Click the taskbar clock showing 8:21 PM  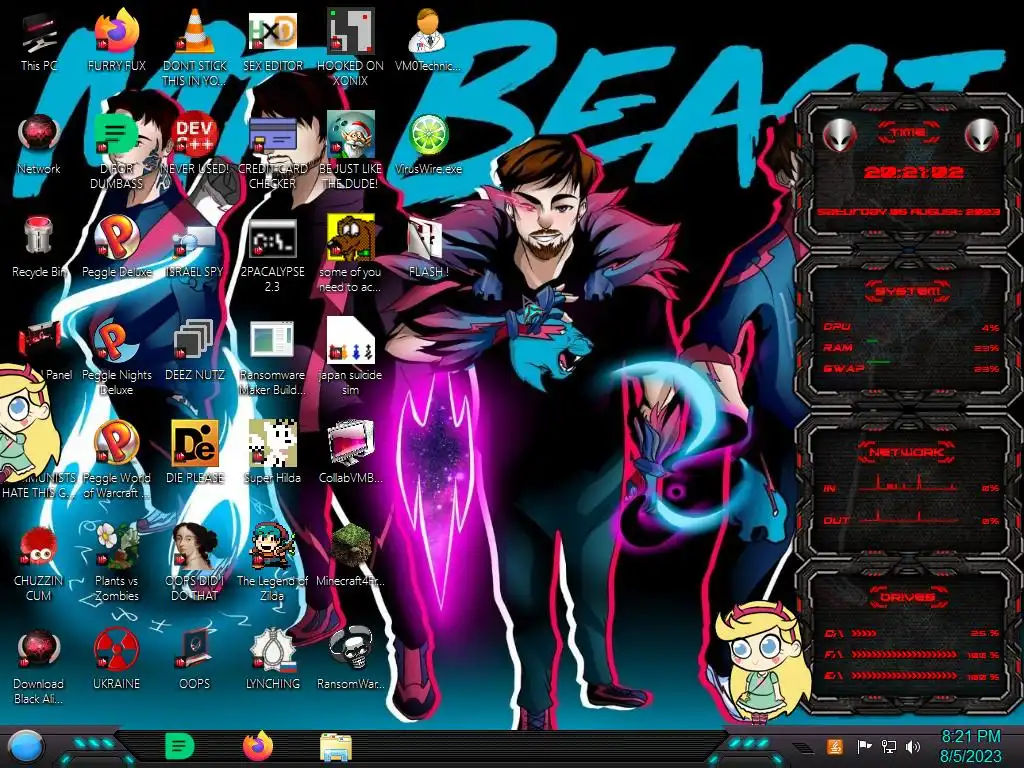[970, 746]
